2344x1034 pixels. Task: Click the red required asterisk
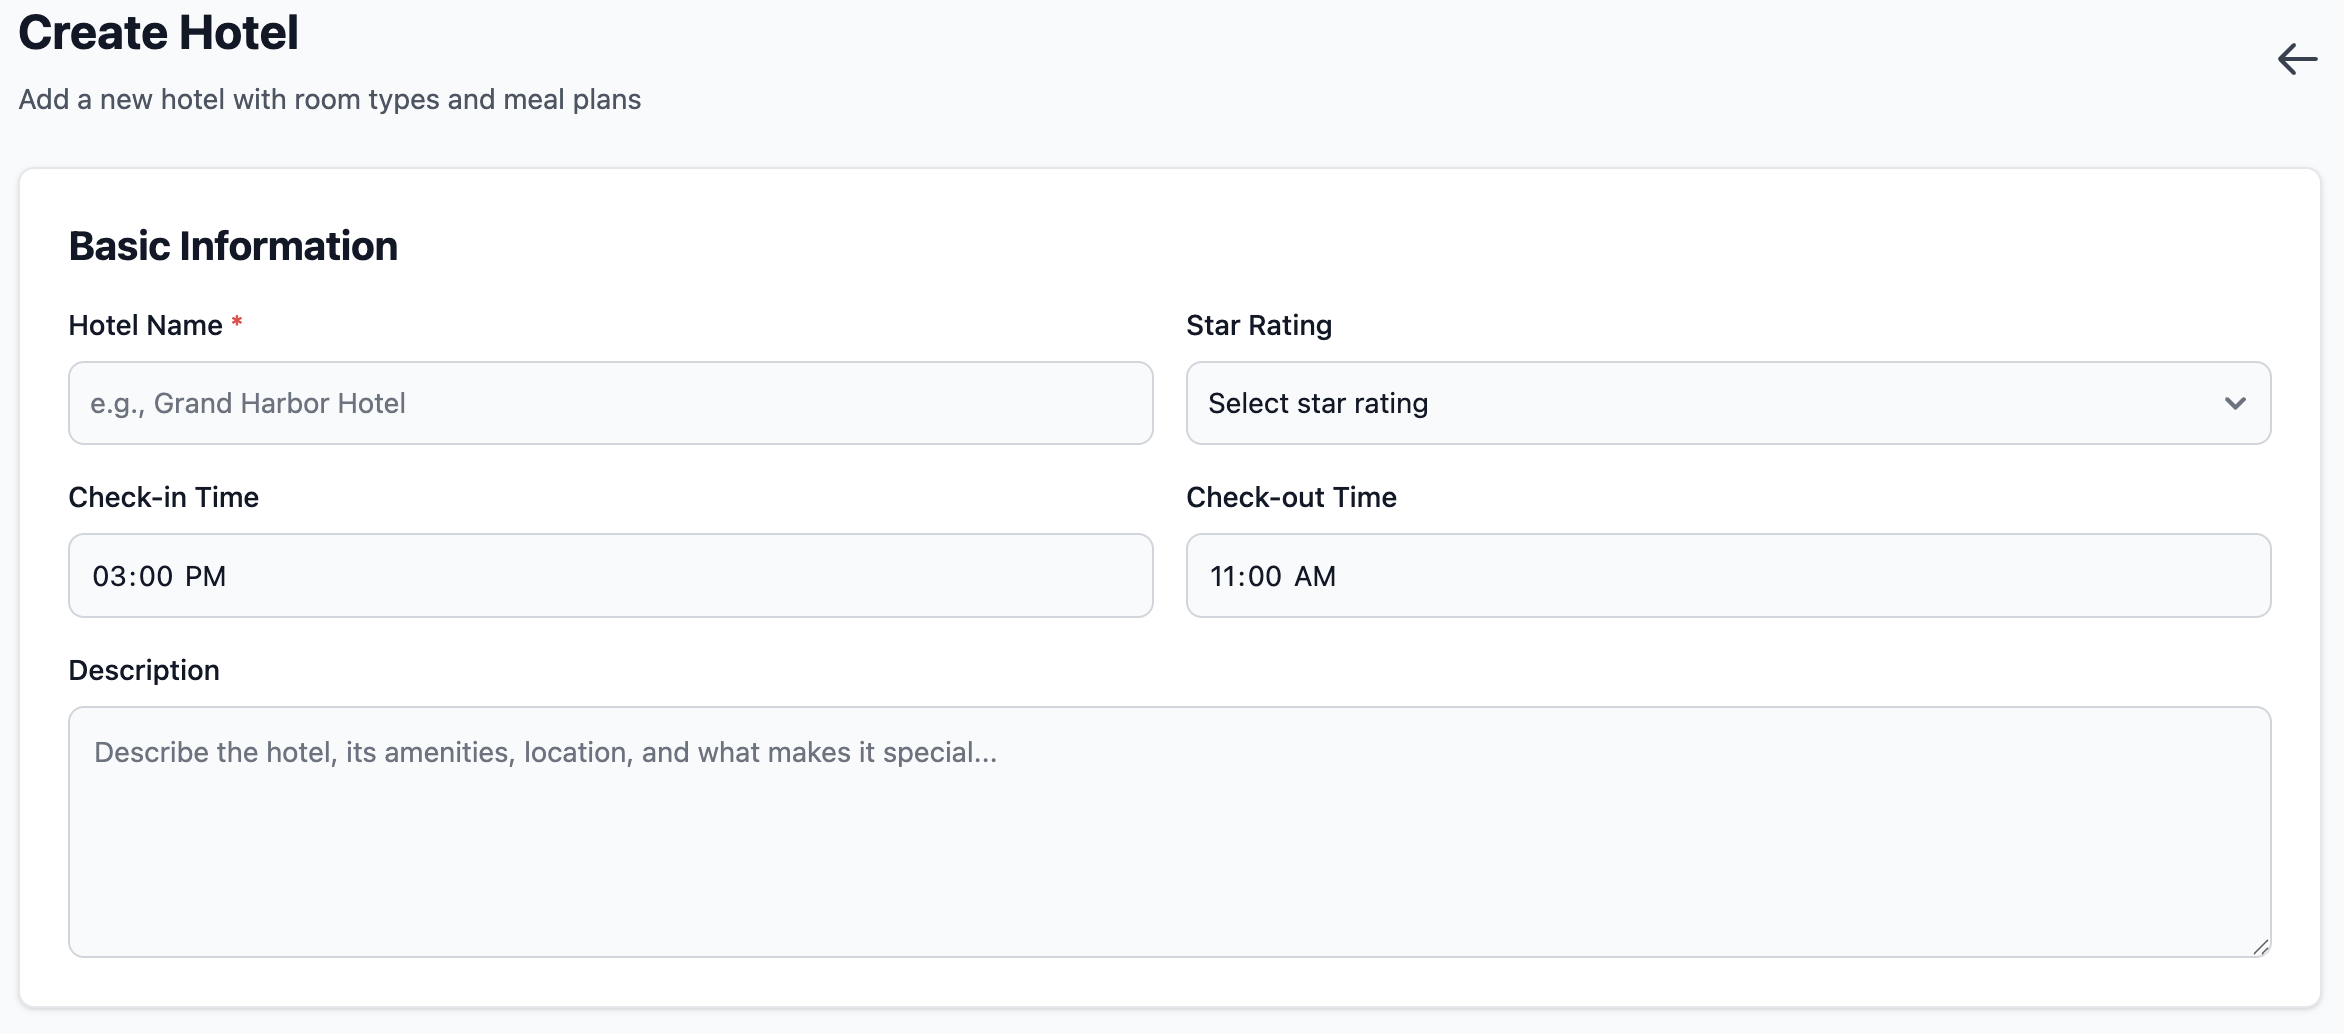(x=237, y=322)
